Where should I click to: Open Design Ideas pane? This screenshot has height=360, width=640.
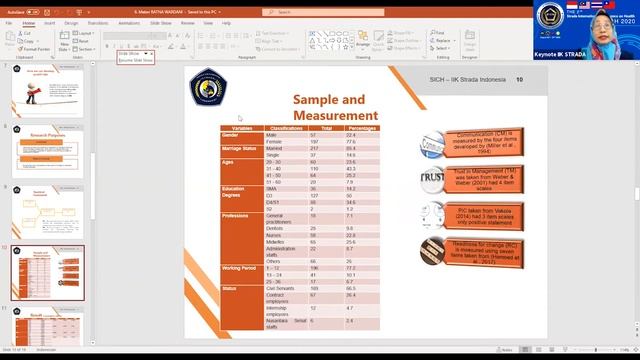click(x=470, y=40)
